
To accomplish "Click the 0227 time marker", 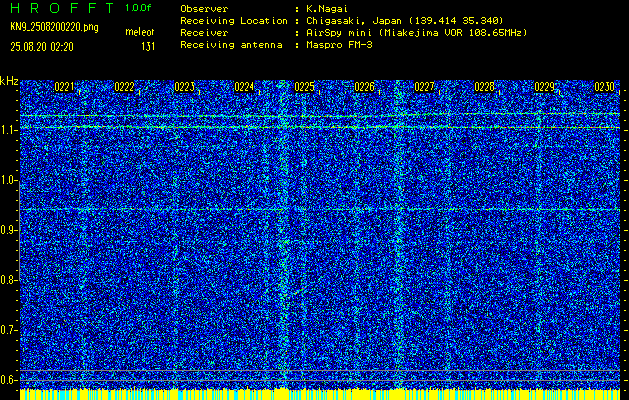I will [424, 87].
